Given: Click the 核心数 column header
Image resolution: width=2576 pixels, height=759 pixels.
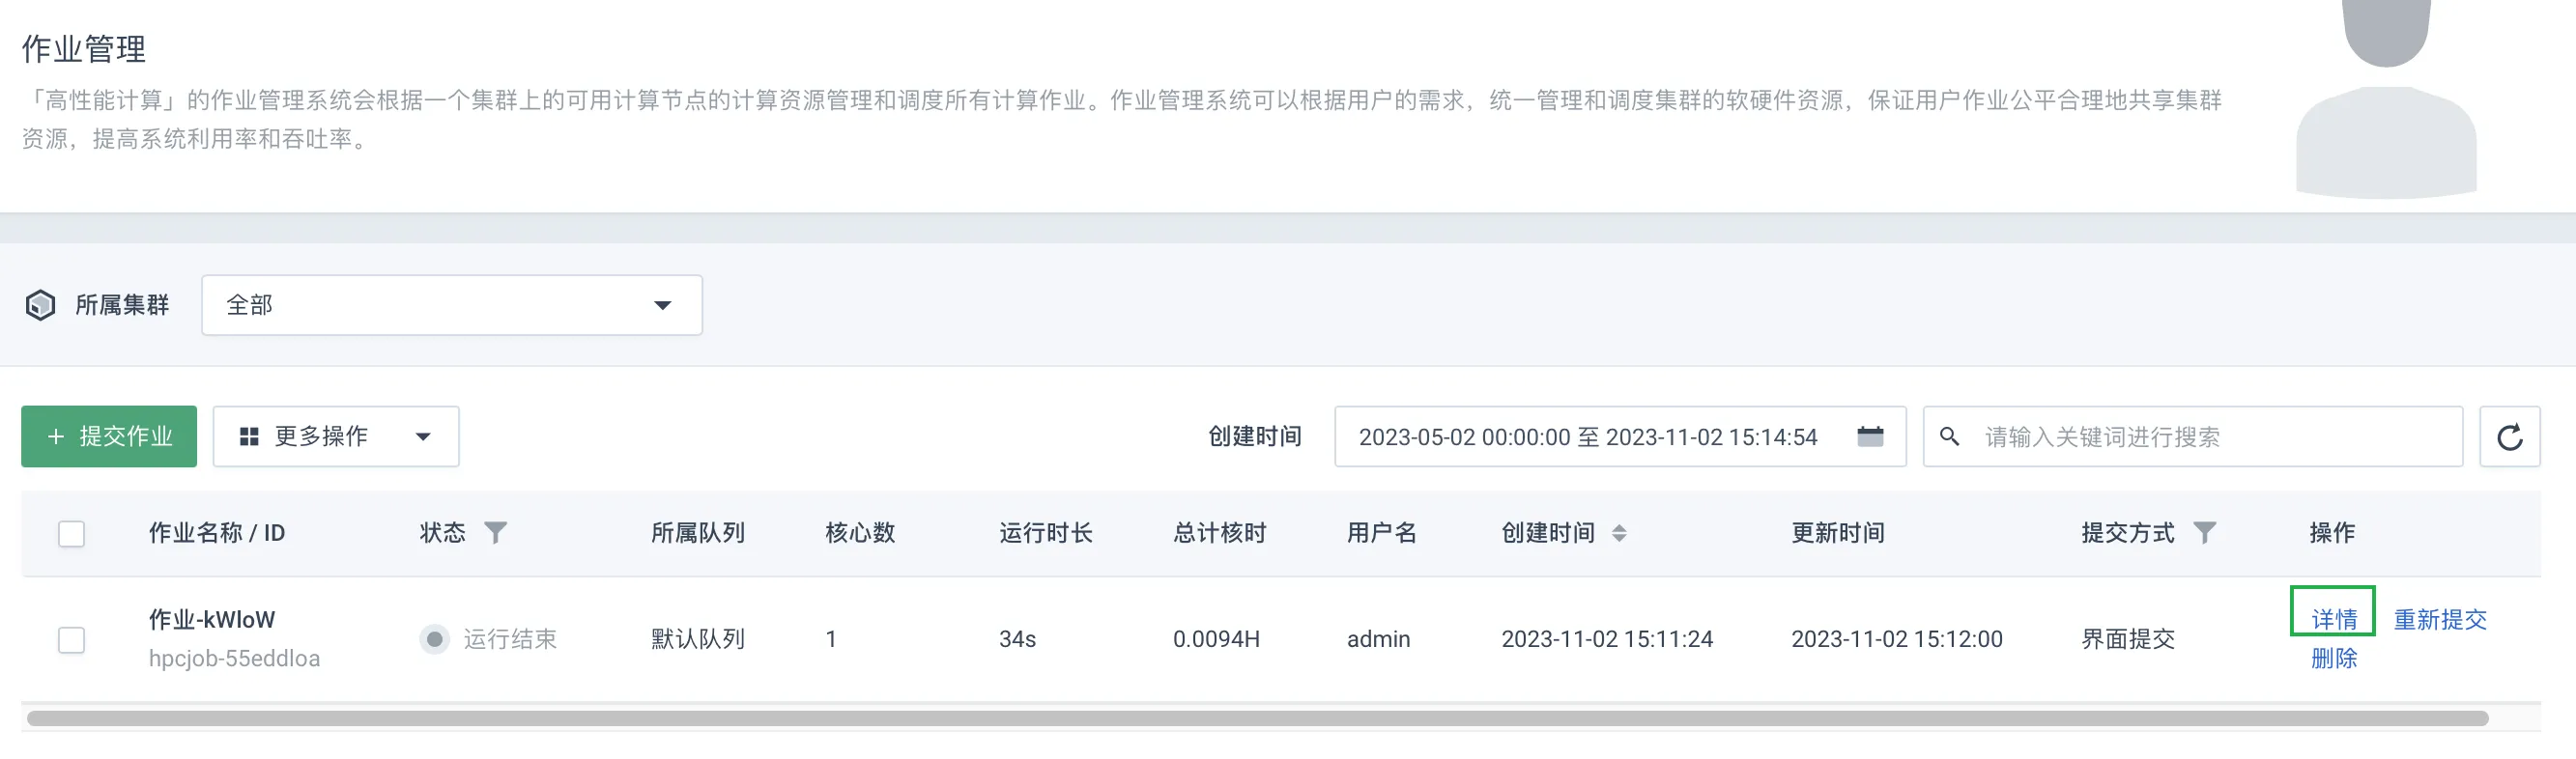Looking at the screenshot, I should point(860,533).
